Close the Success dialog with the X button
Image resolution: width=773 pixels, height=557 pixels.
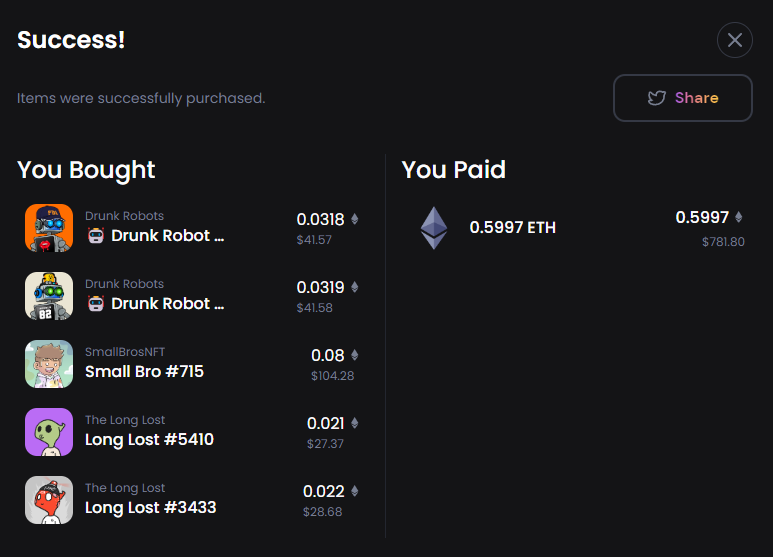tap(735, 40)
